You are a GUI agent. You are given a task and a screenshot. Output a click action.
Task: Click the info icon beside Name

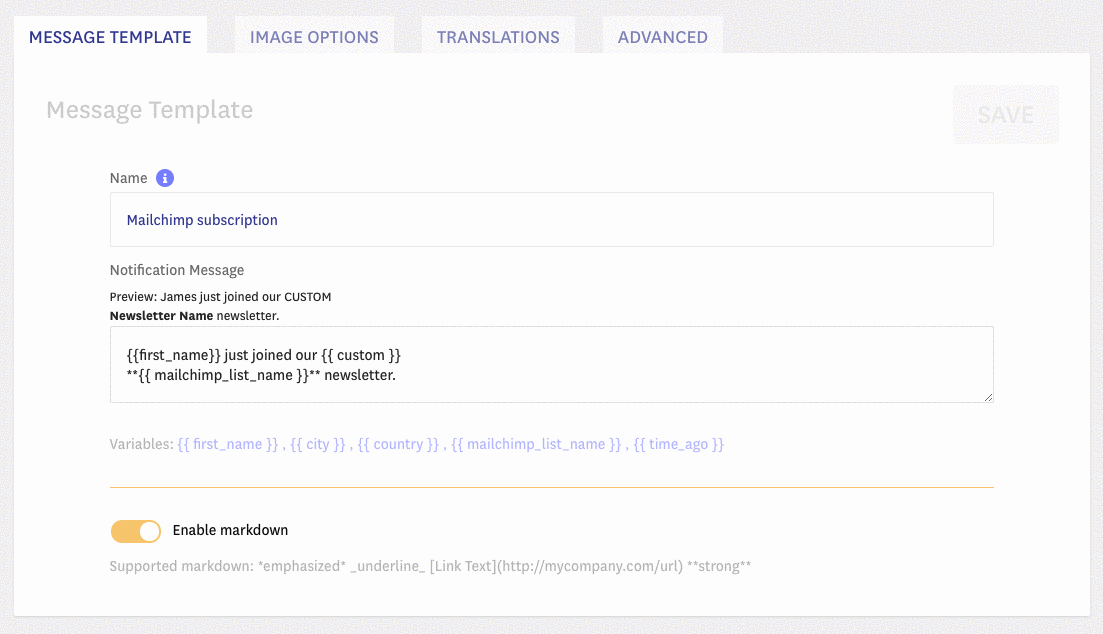click(165, 178)
